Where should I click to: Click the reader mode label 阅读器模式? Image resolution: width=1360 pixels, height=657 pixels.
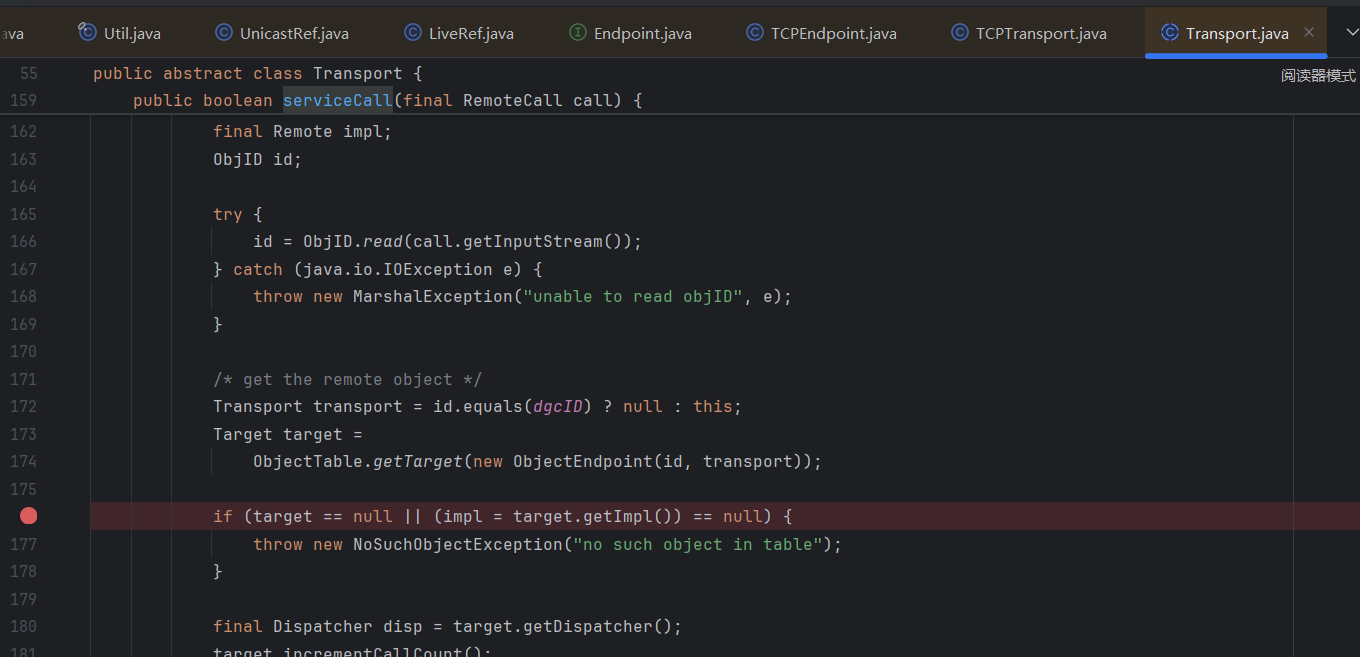pos(1318,76)
